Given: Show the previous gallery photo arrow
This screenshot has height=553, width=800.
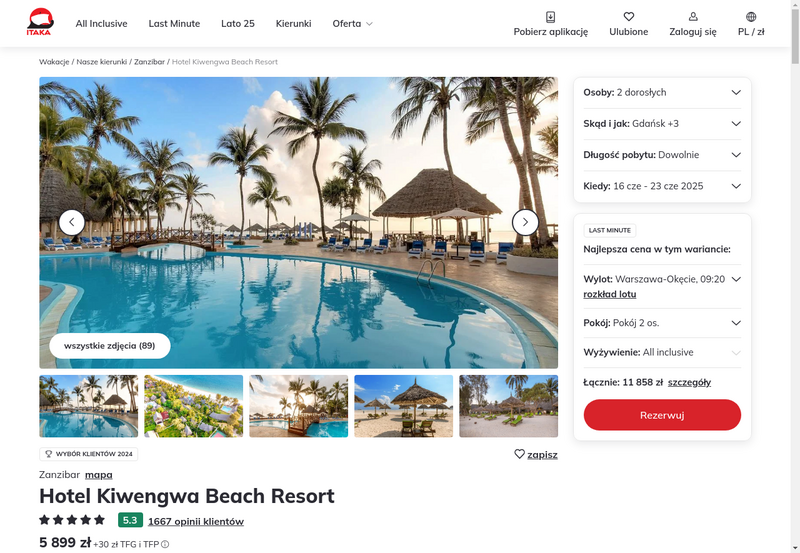Looking at the screenshot, I should point(72,222).
